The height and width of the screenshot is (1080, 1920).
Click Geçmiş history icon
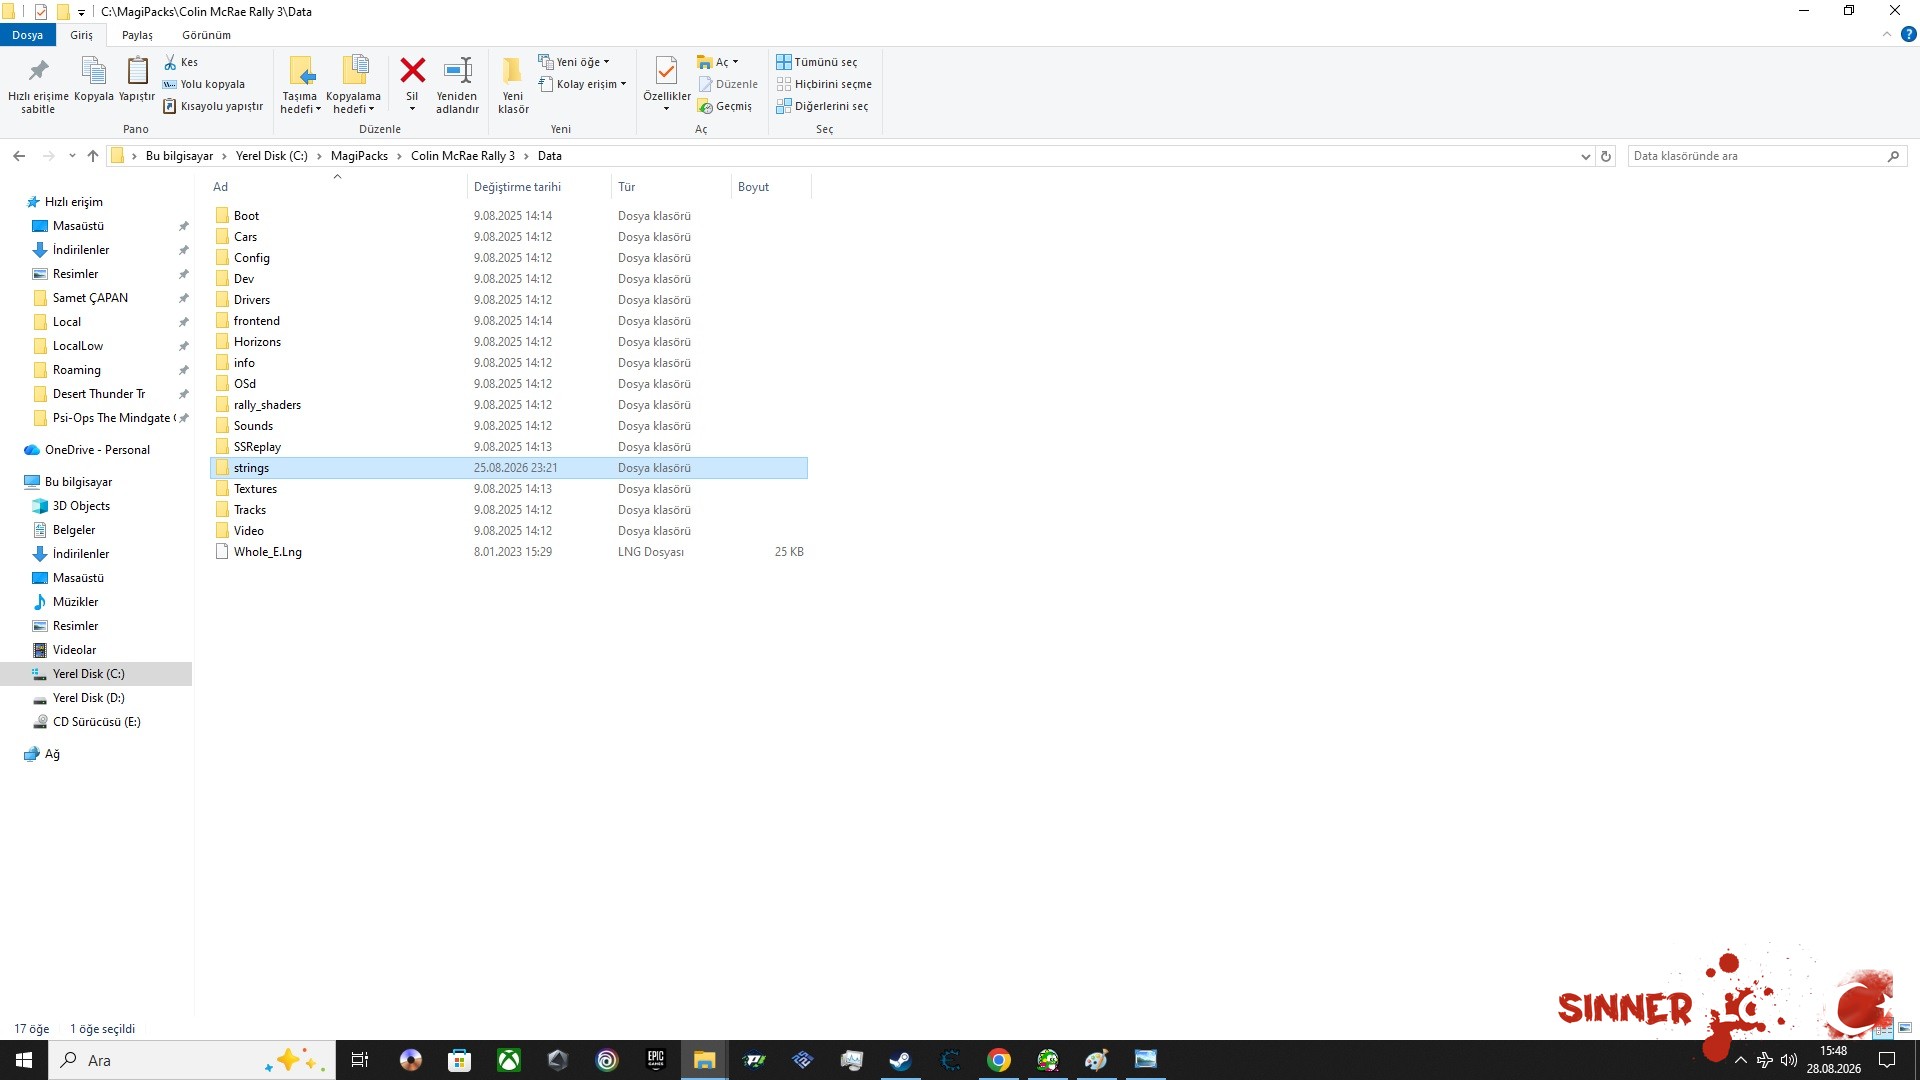click(725, 106)
